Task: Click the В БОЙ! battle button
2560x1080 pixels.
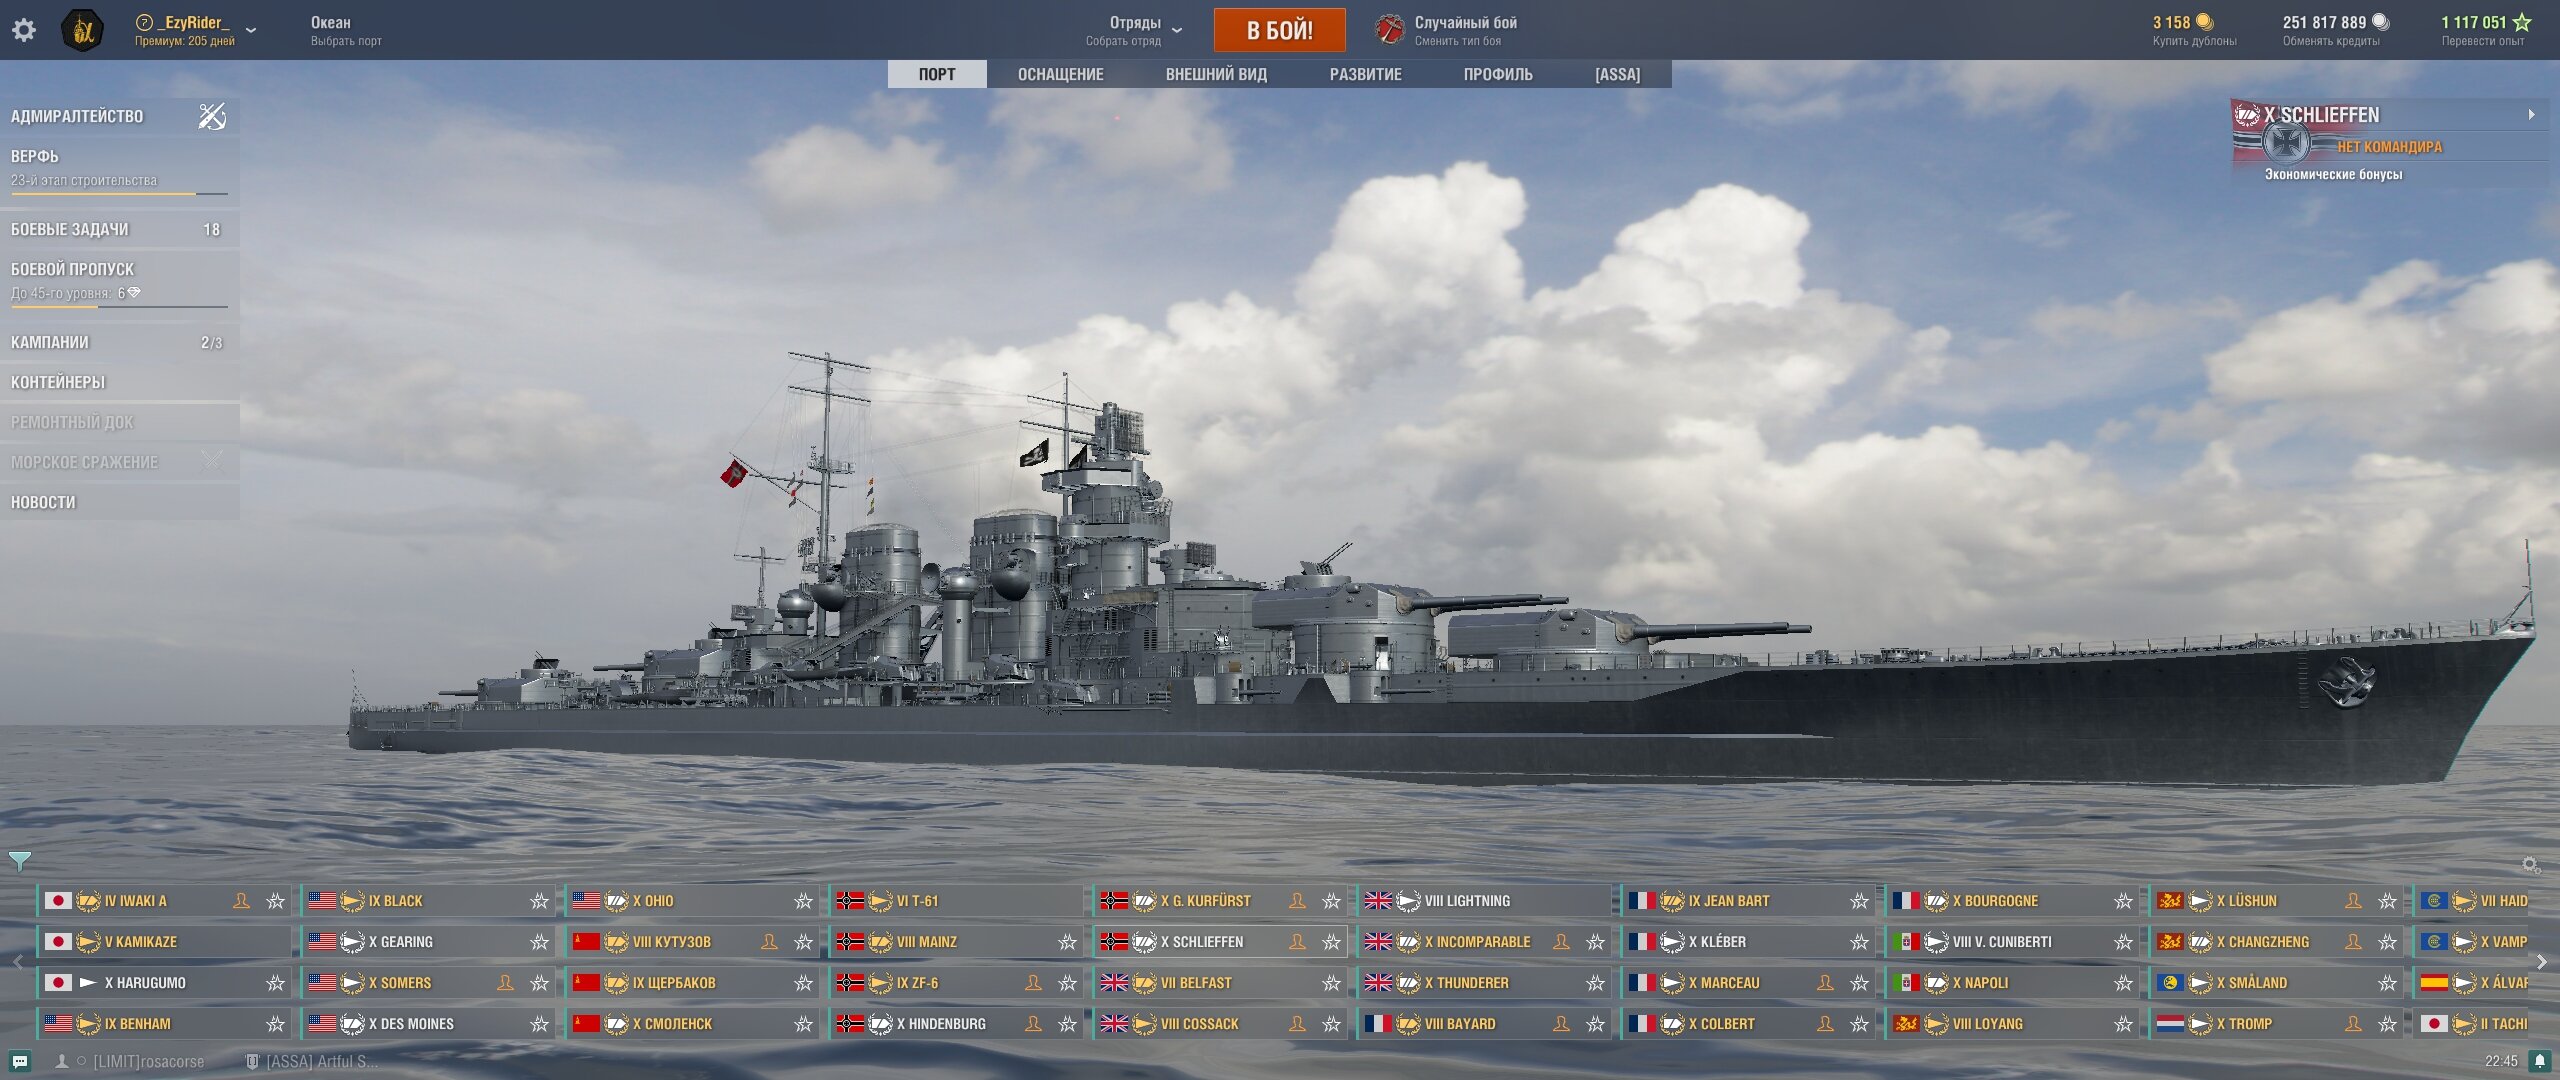Action: tap(1279, 30)
